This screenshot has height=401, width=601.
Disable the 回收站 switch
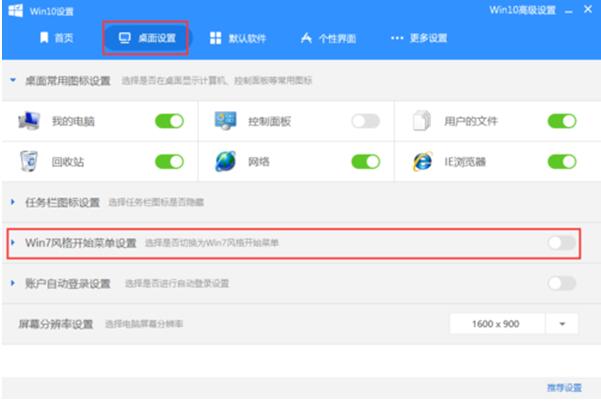click(169, 162)
